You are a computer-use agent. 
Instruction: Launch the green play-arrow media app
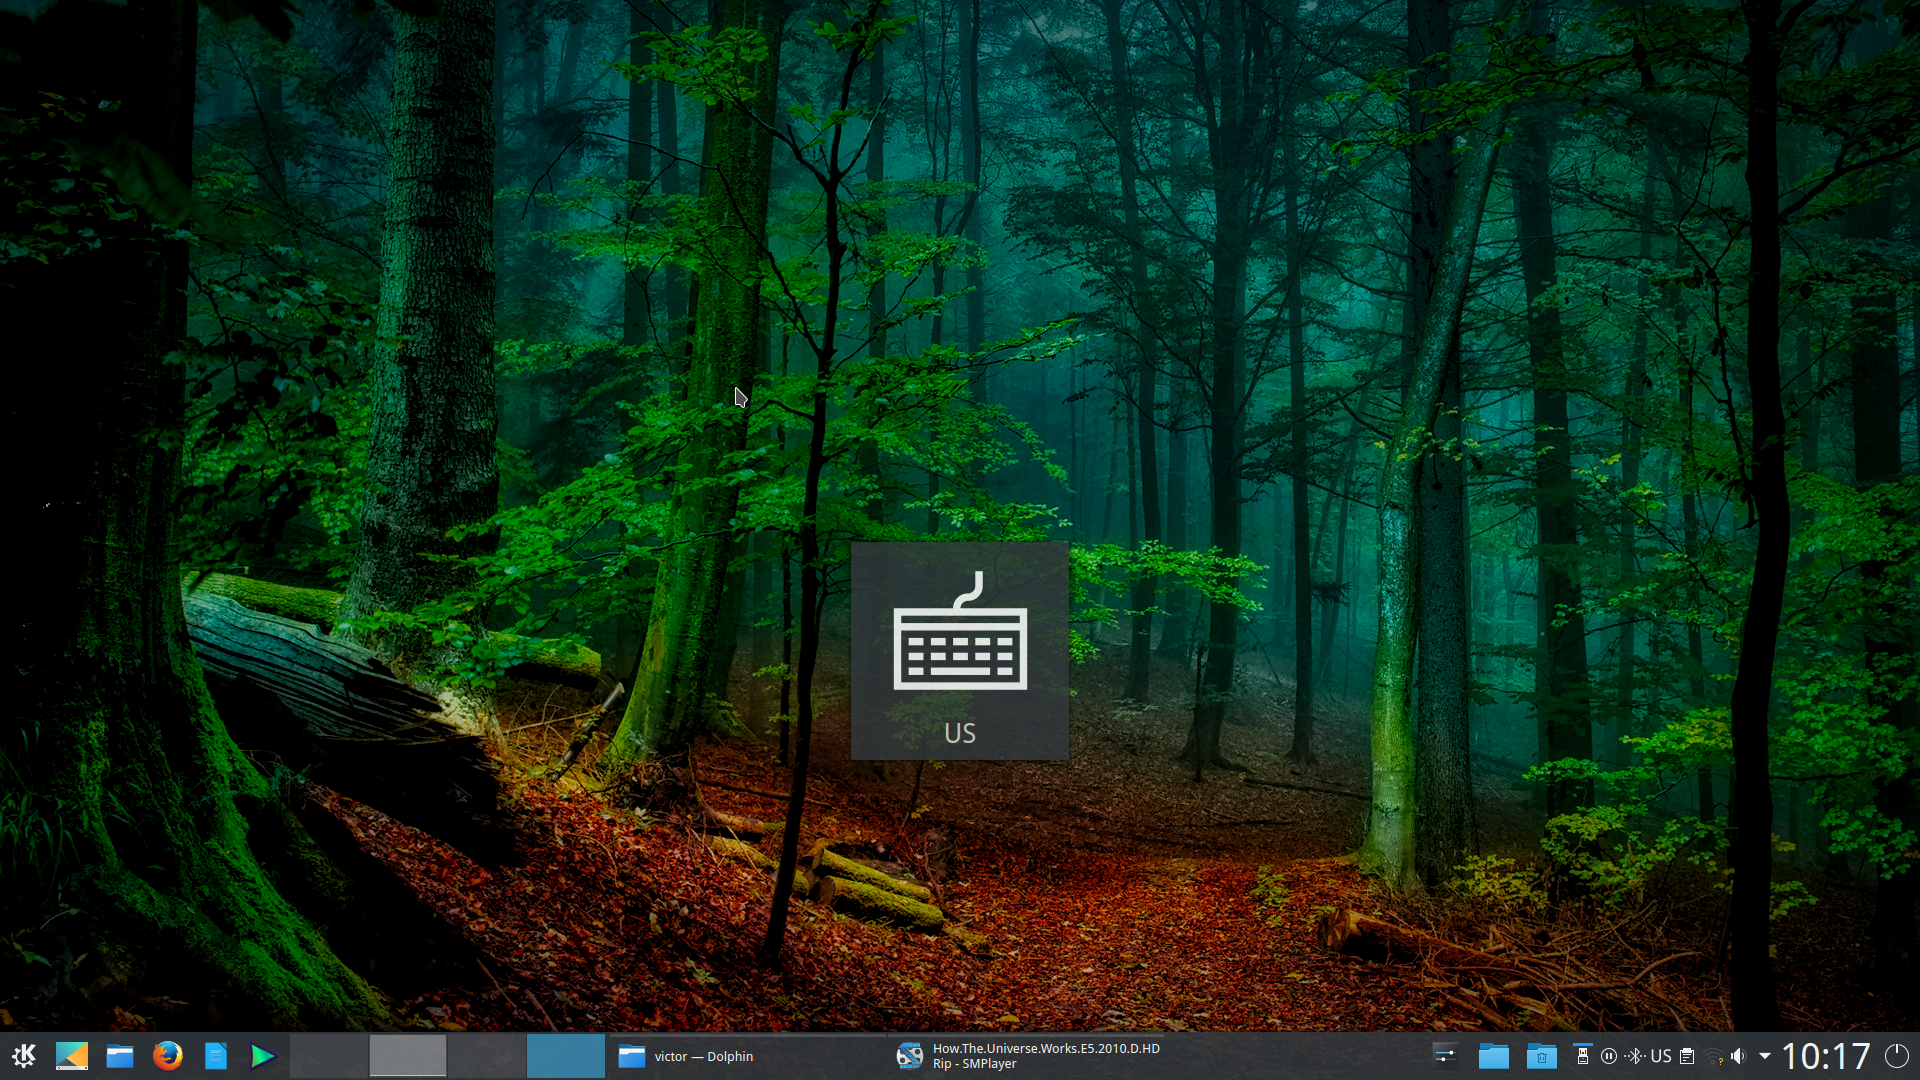262,1056
